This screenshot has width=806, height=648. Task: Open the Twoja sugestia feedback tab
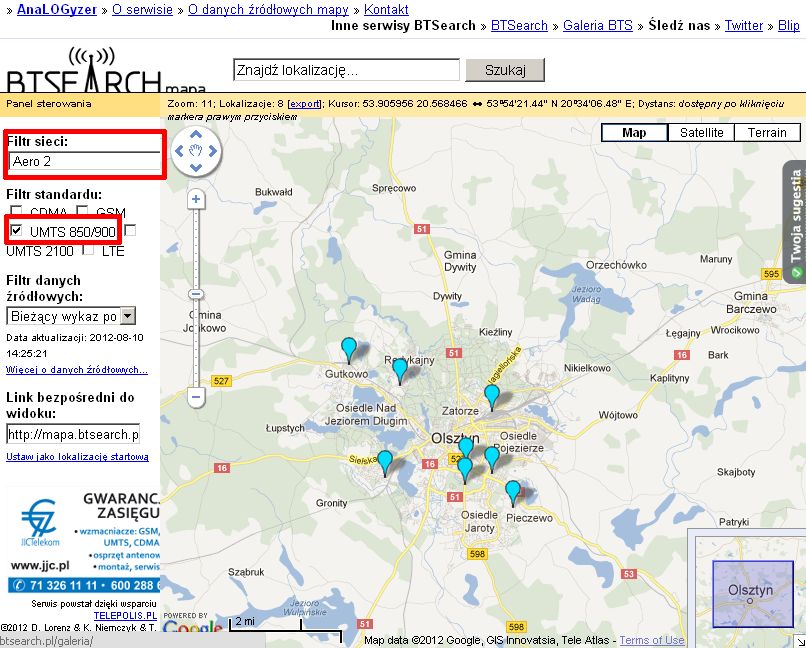point(795,221)
